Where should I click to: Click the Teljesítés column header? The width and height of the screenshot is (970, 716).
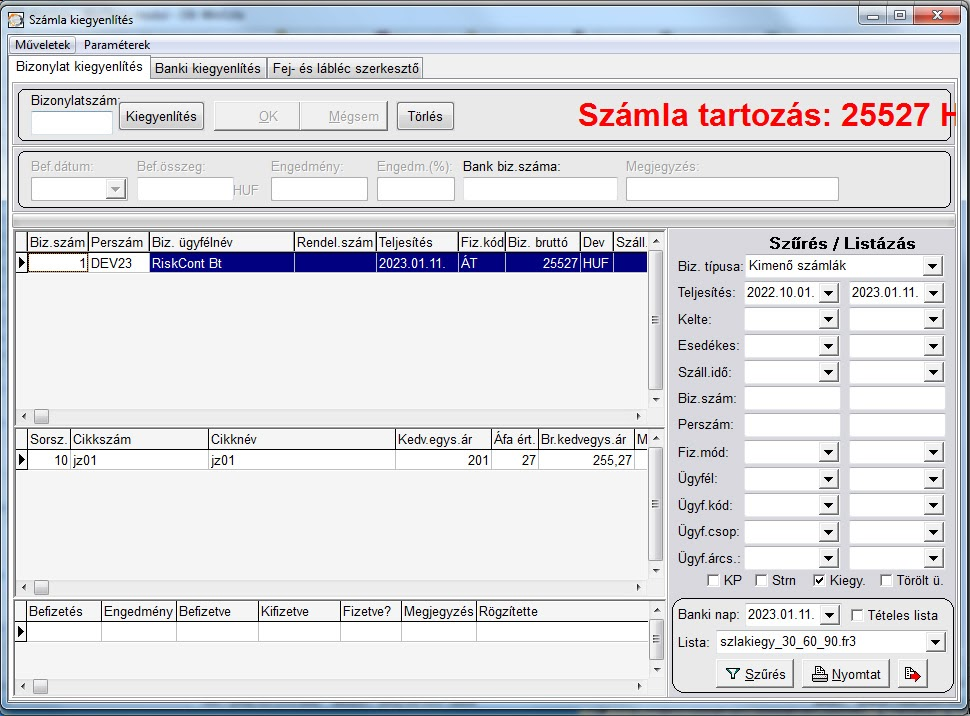[x=417, y=243]
